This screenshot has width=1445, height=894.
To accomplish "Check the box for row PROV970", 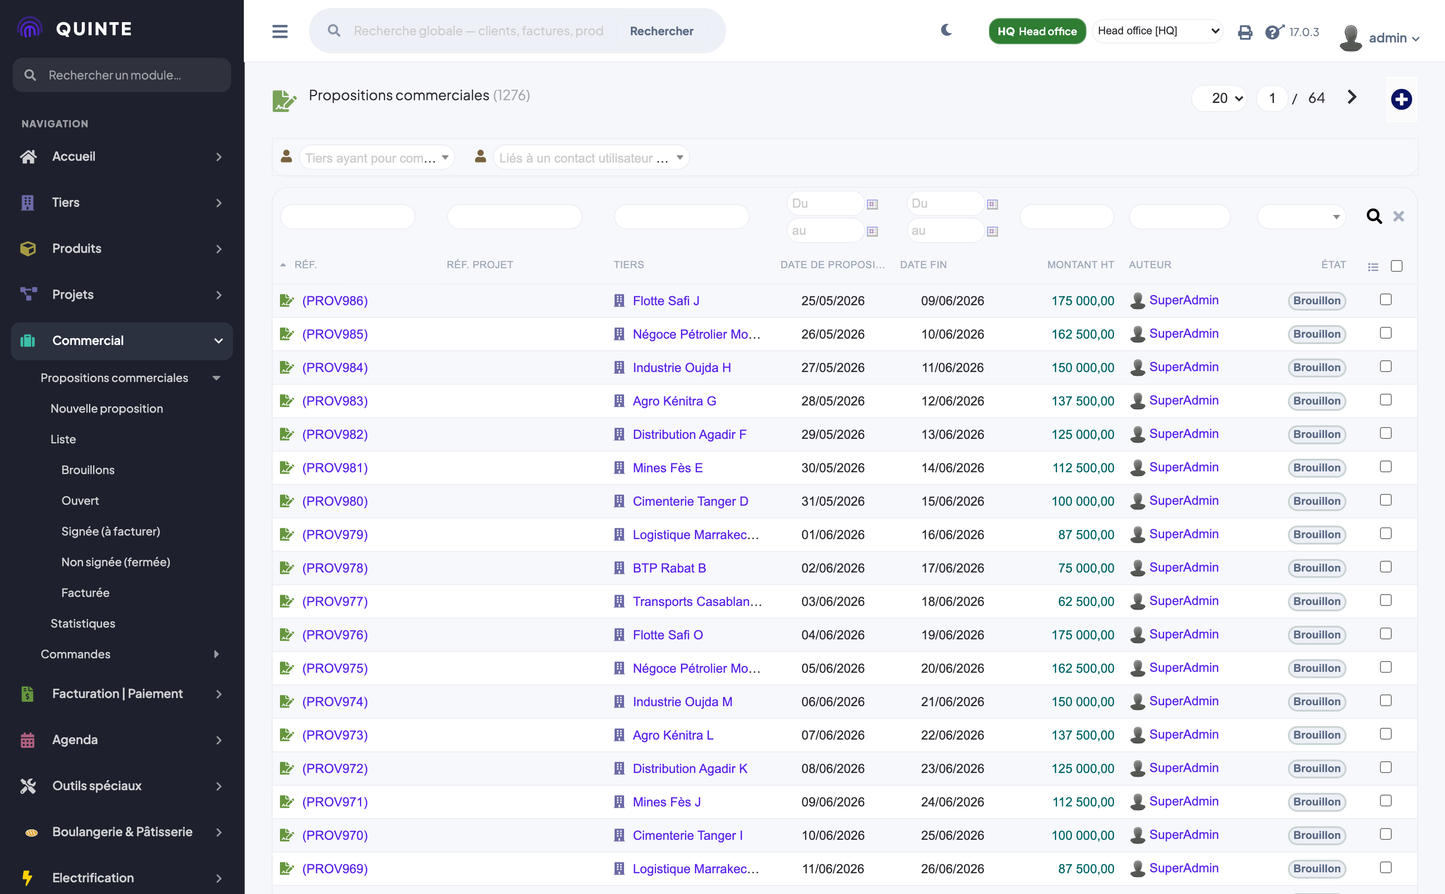I will [x=1386, y=834].
